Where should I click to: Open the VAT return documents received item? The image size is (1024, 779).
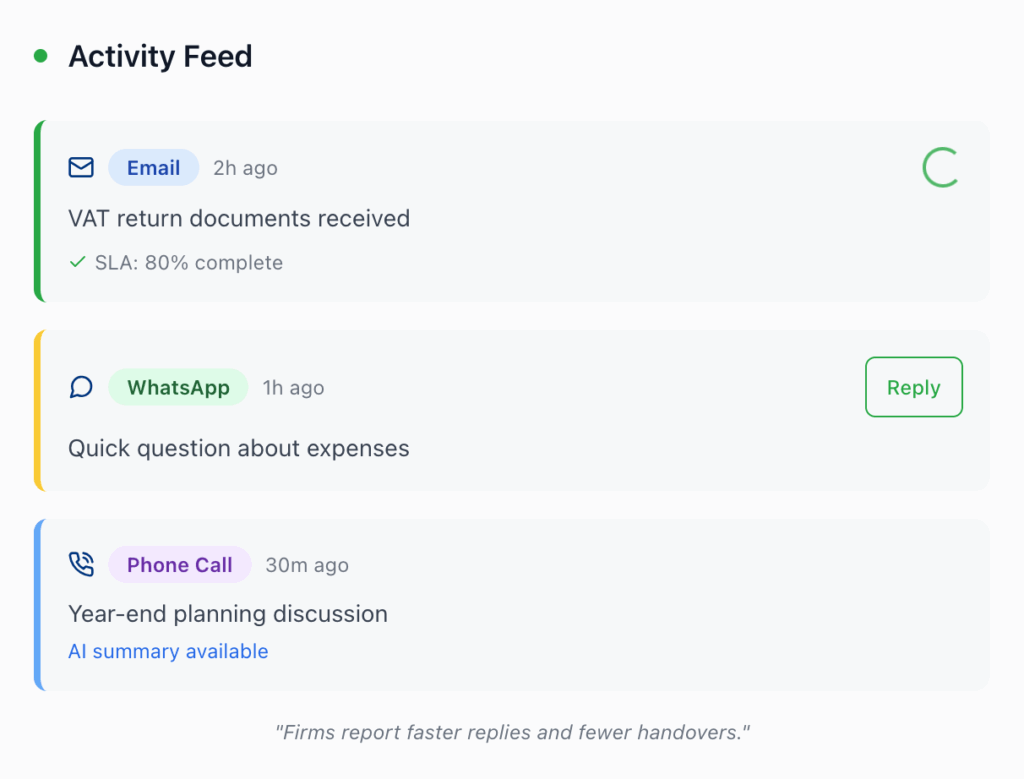[239, 218]
